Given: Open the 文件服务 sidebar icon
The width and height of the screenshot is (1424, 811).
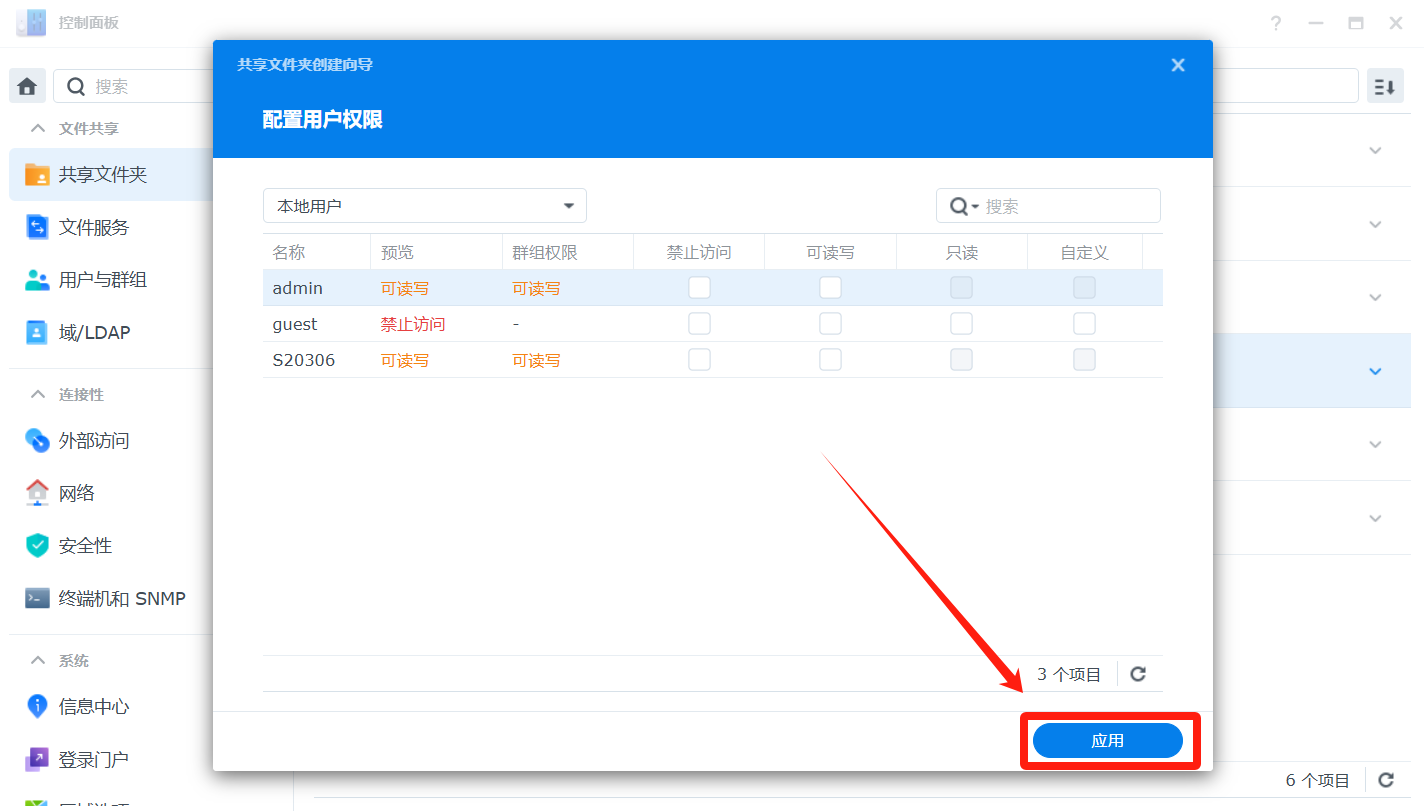Looking at the screenshot, I should (x=37, y=227).
